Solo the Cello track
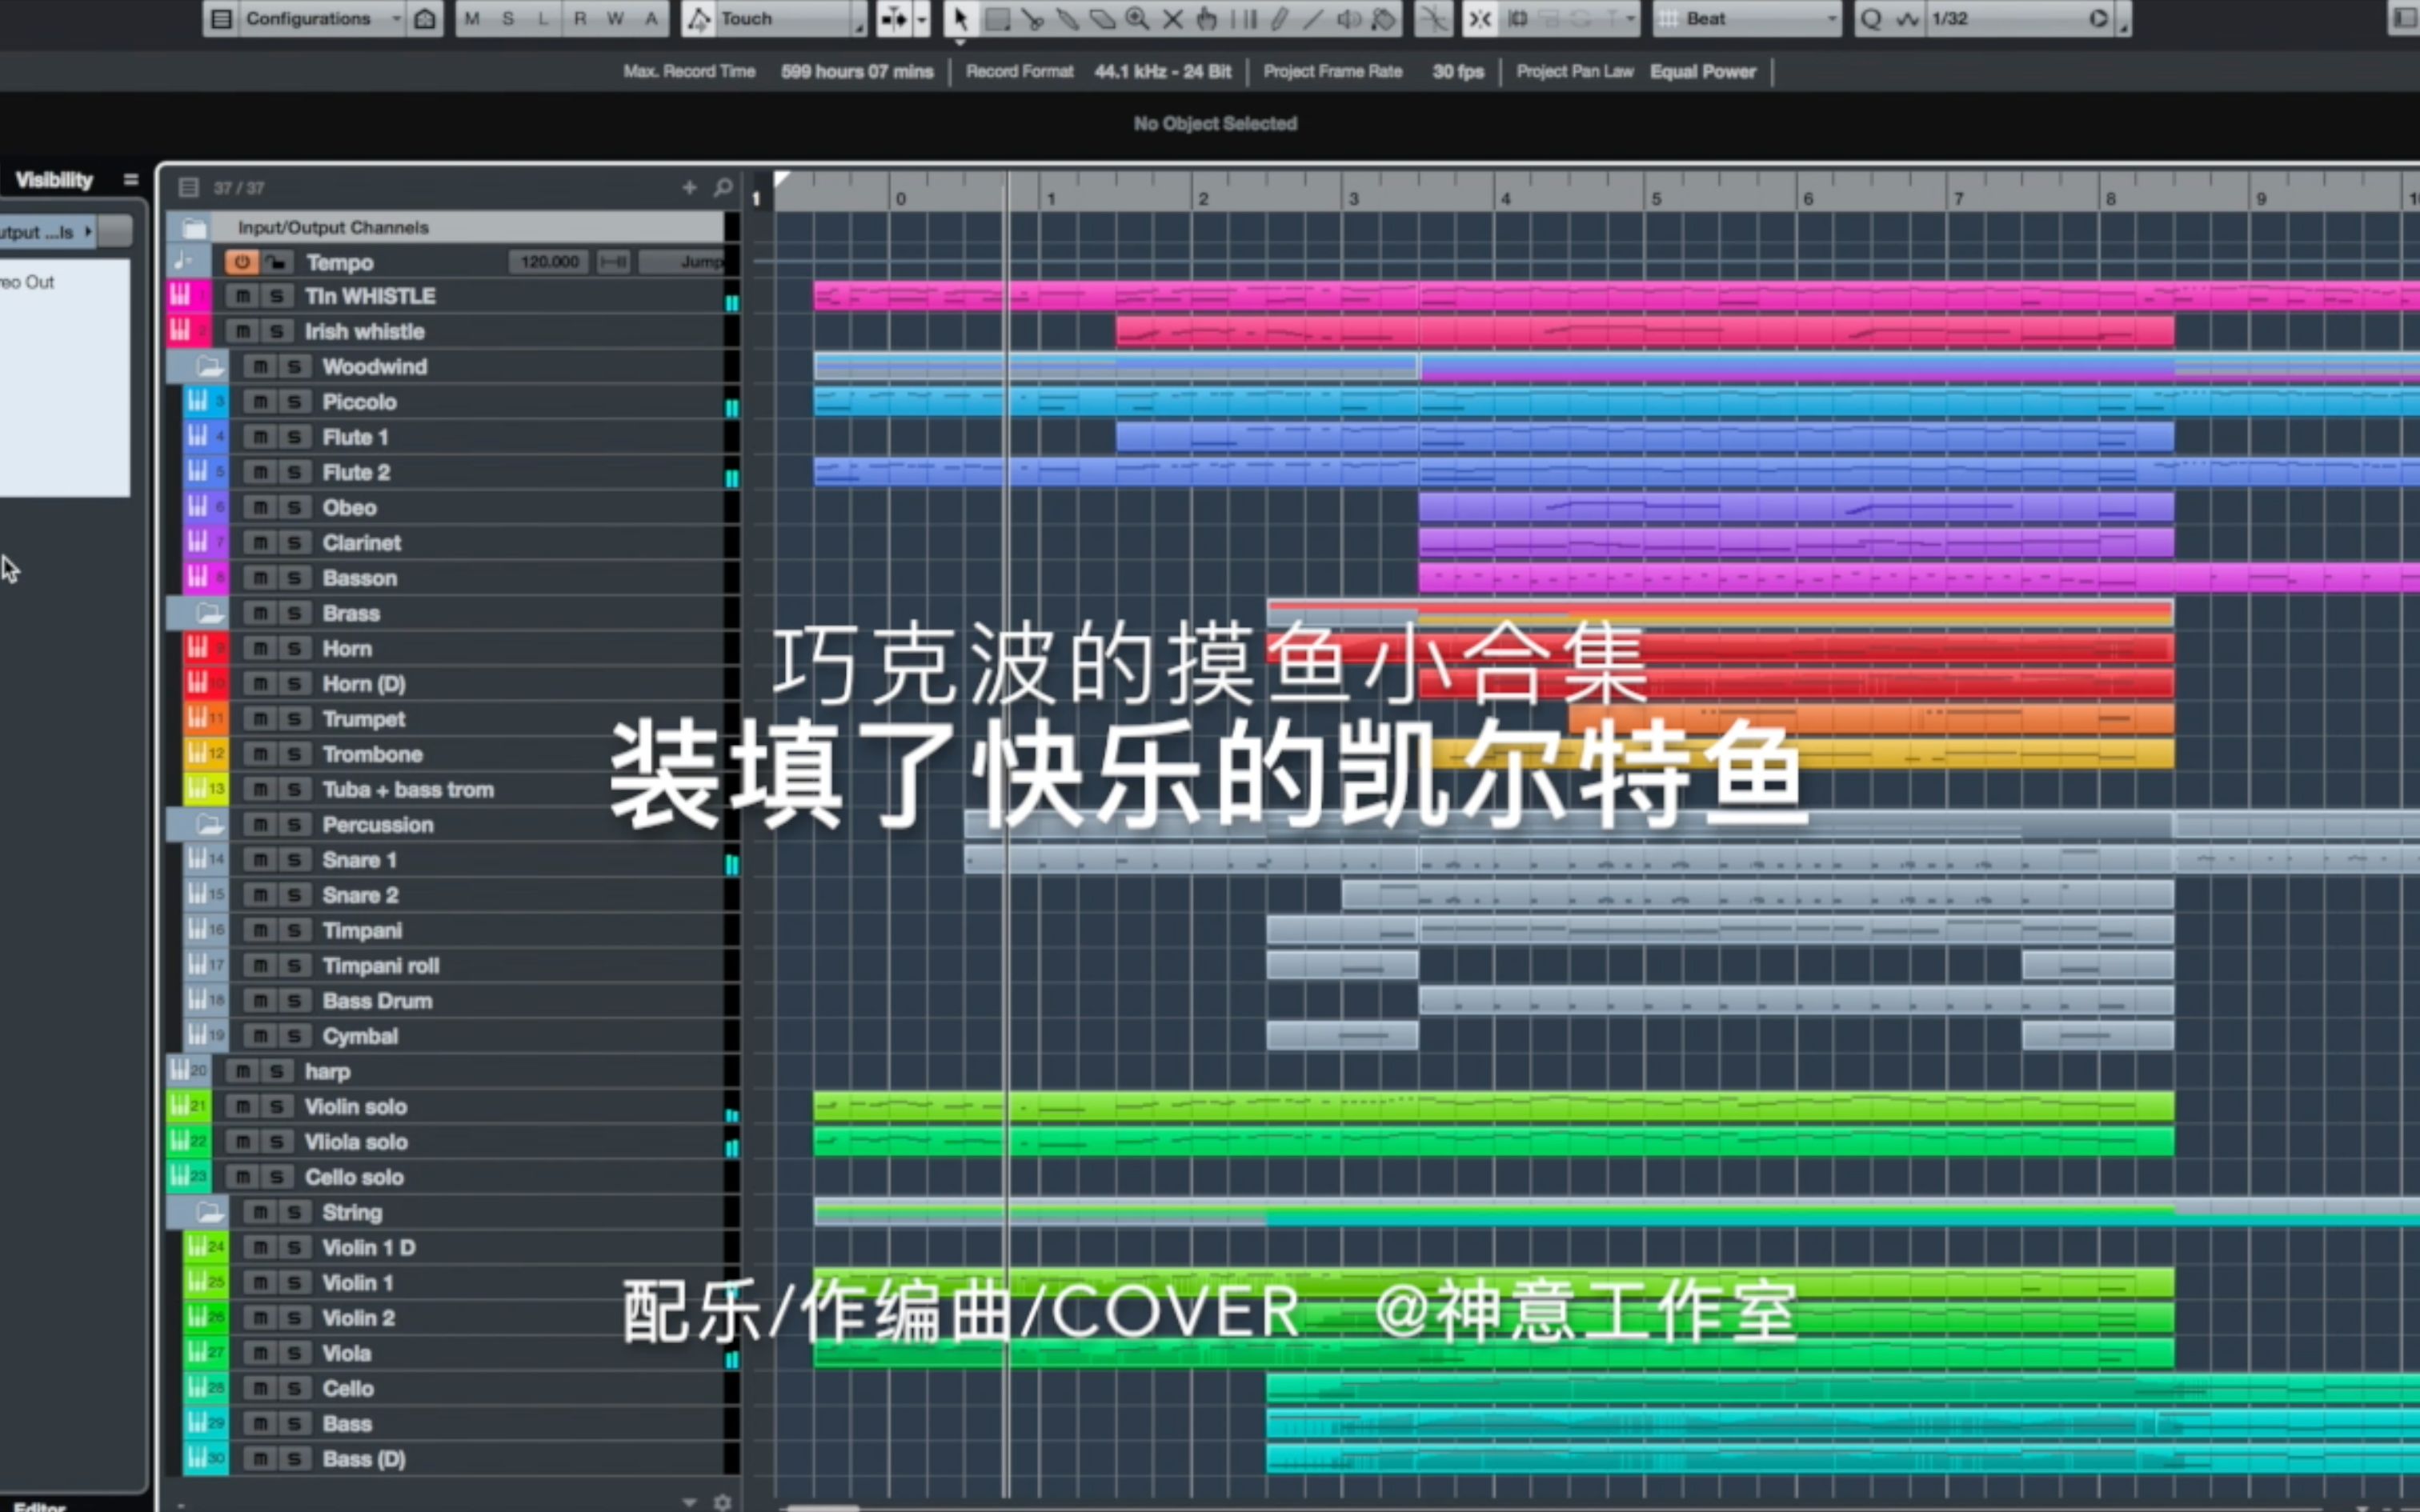The width and height of the screenshot is (2420, 1512). click(x=294, y=1388)
